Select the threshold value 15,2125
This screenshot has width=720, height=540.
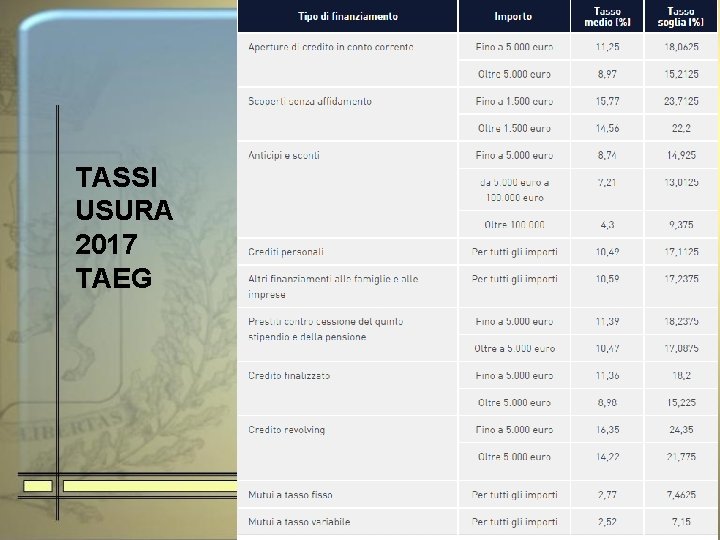click(681, 74)
